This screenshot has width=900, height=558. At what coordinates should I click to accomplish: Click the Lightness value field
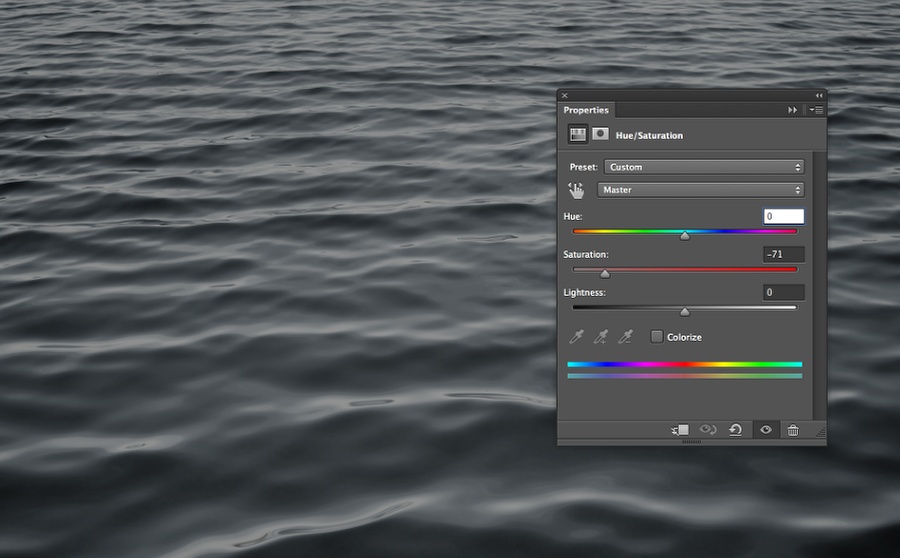[x=784, y=292]
